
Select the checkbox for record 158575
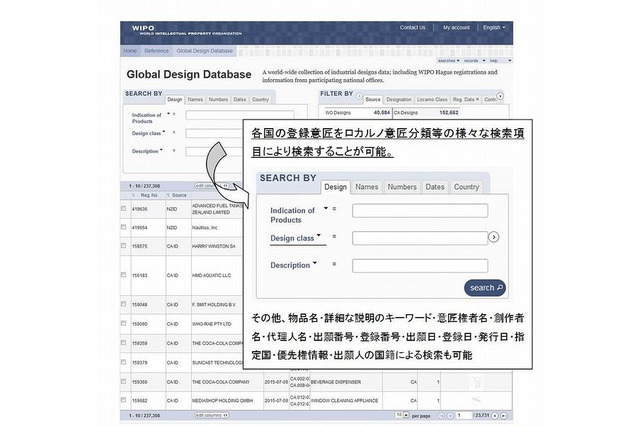[x=124, y=246]
